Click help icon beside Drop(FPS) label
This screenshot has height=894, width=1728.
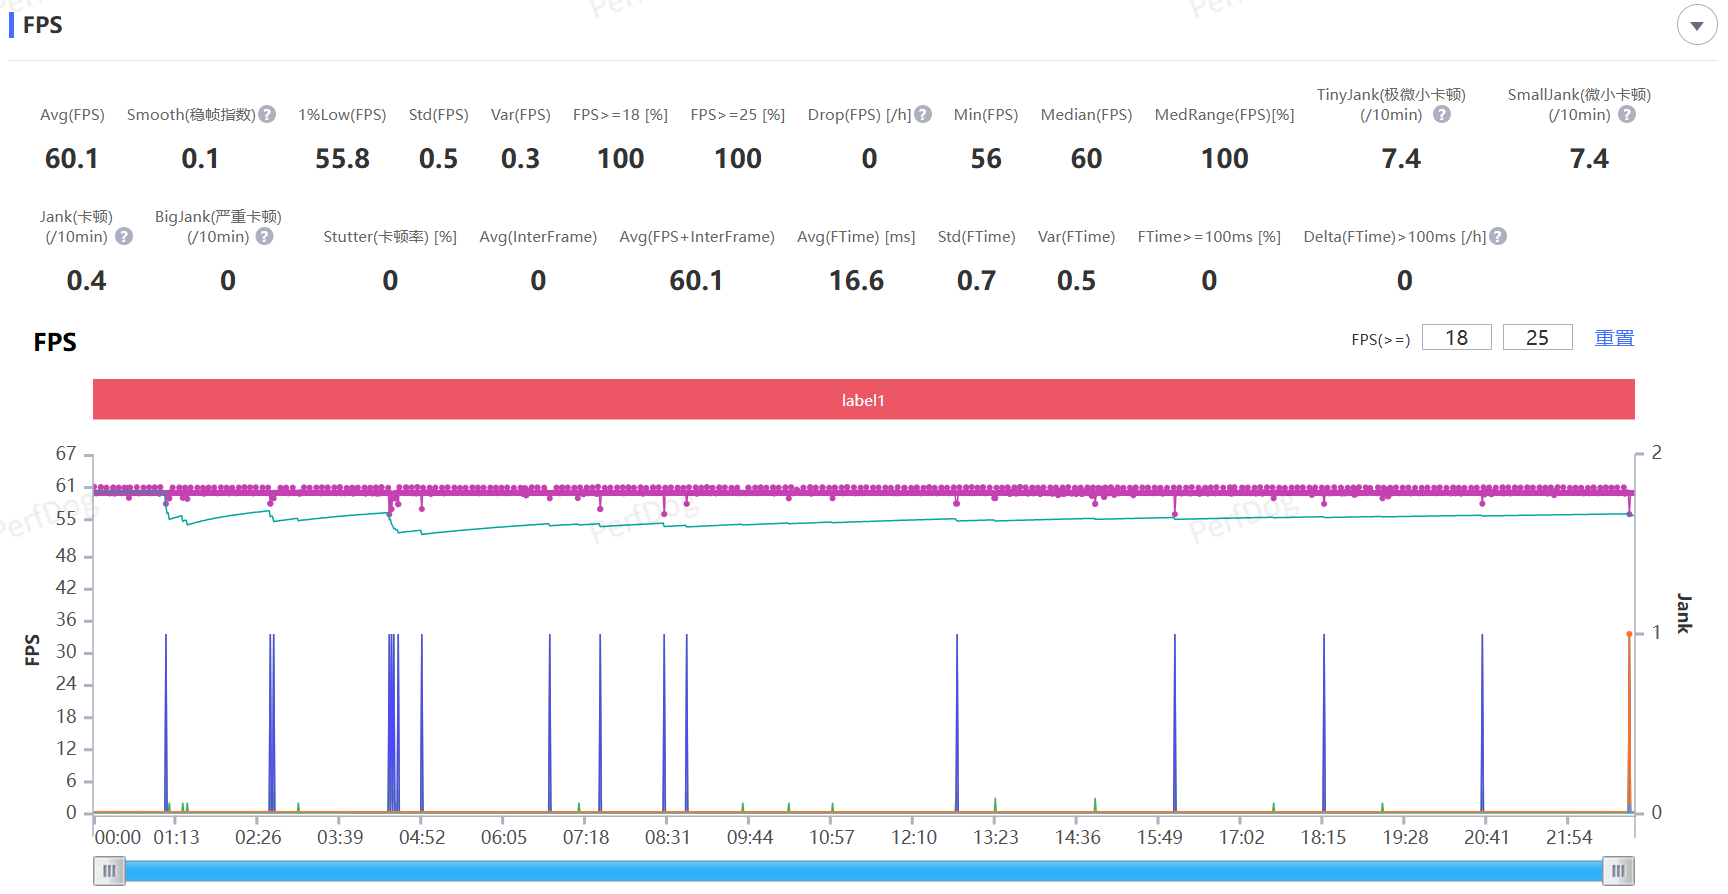point(923,115)
